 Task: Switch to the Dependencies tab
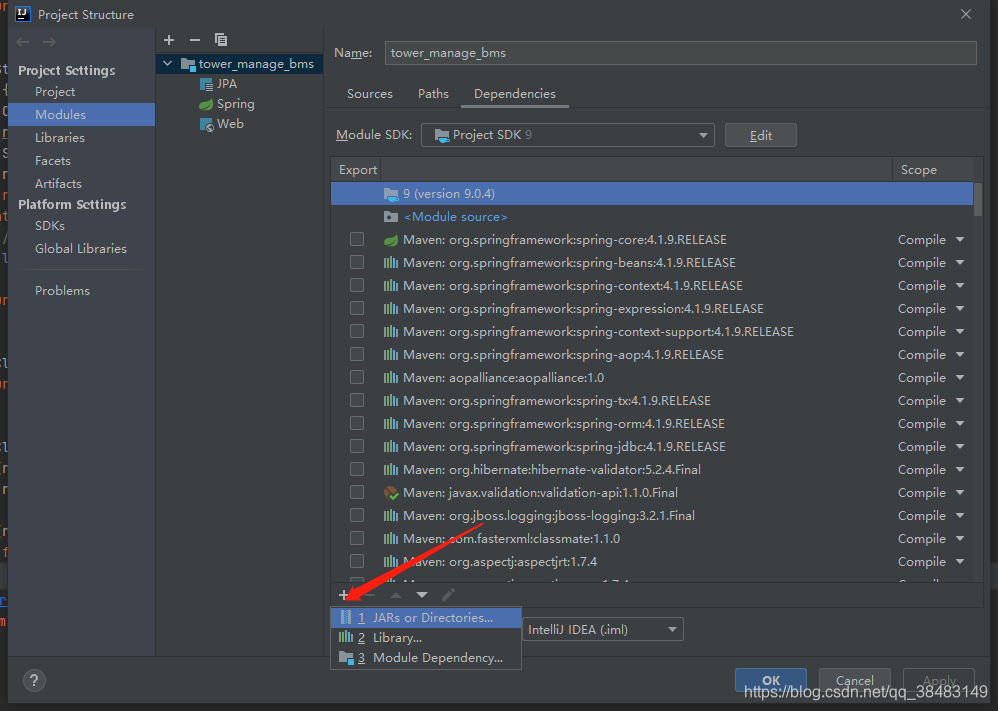[515, 94]
